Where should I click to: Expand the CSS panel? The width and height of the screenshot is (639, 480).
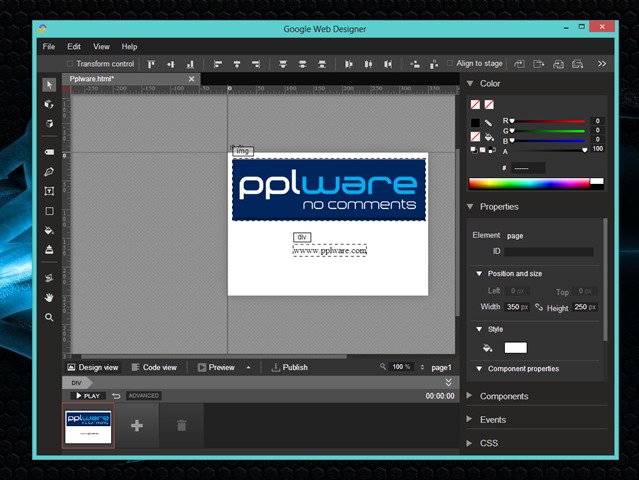(x=469, y=443)
